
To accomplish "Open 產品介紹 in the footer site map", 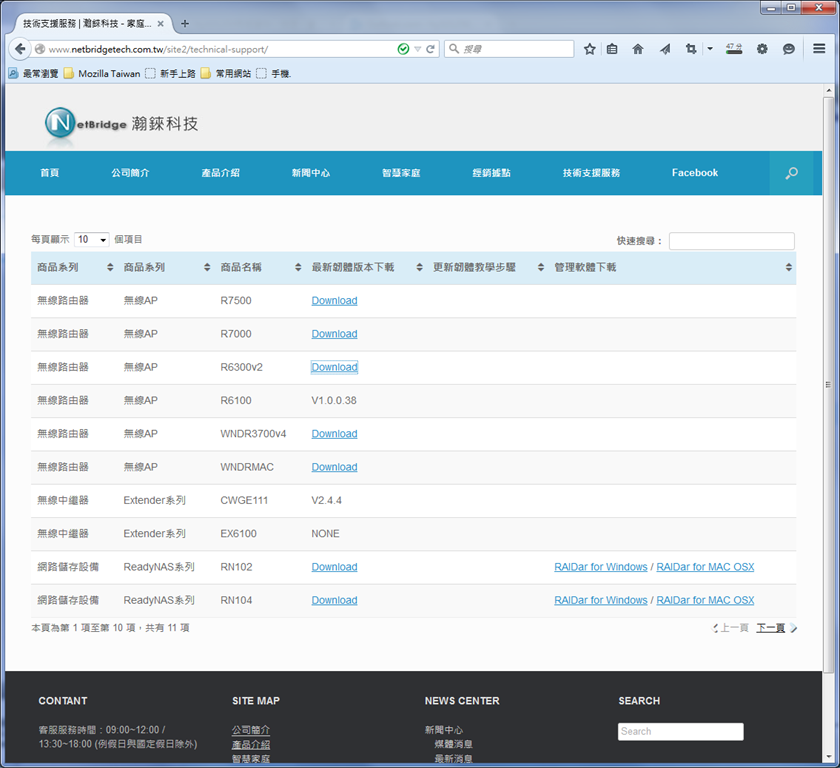I will pyautogui.click(x=251, y=744).
